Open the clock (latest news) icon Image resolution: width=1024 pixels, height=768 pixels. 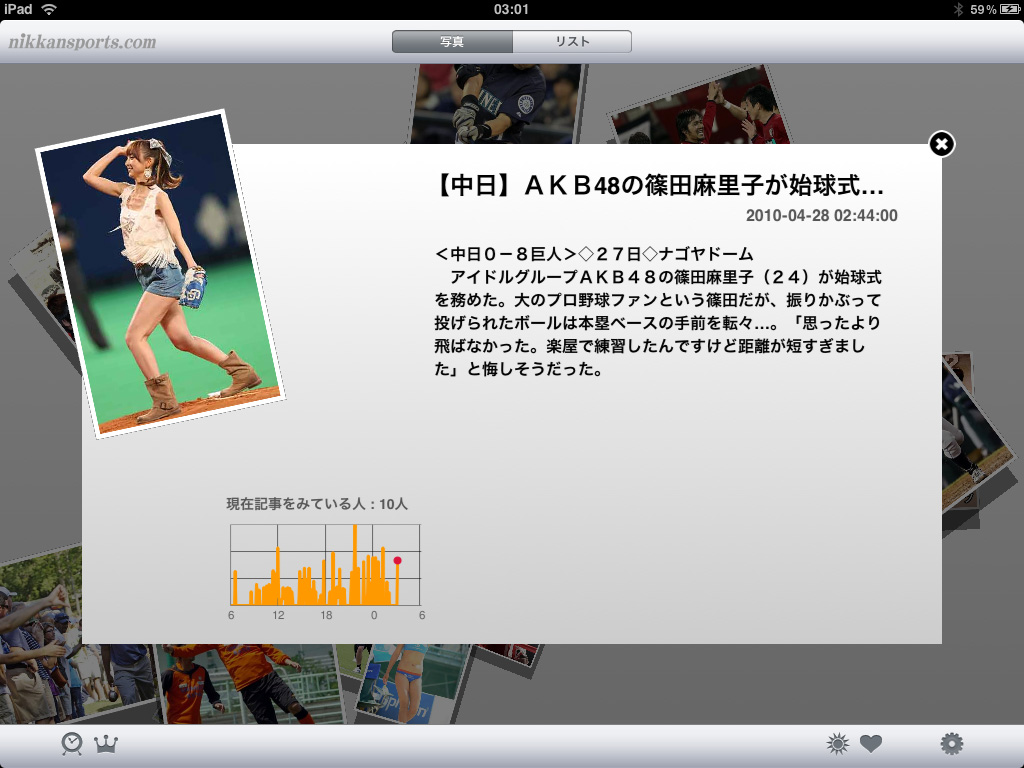point(72,743)
